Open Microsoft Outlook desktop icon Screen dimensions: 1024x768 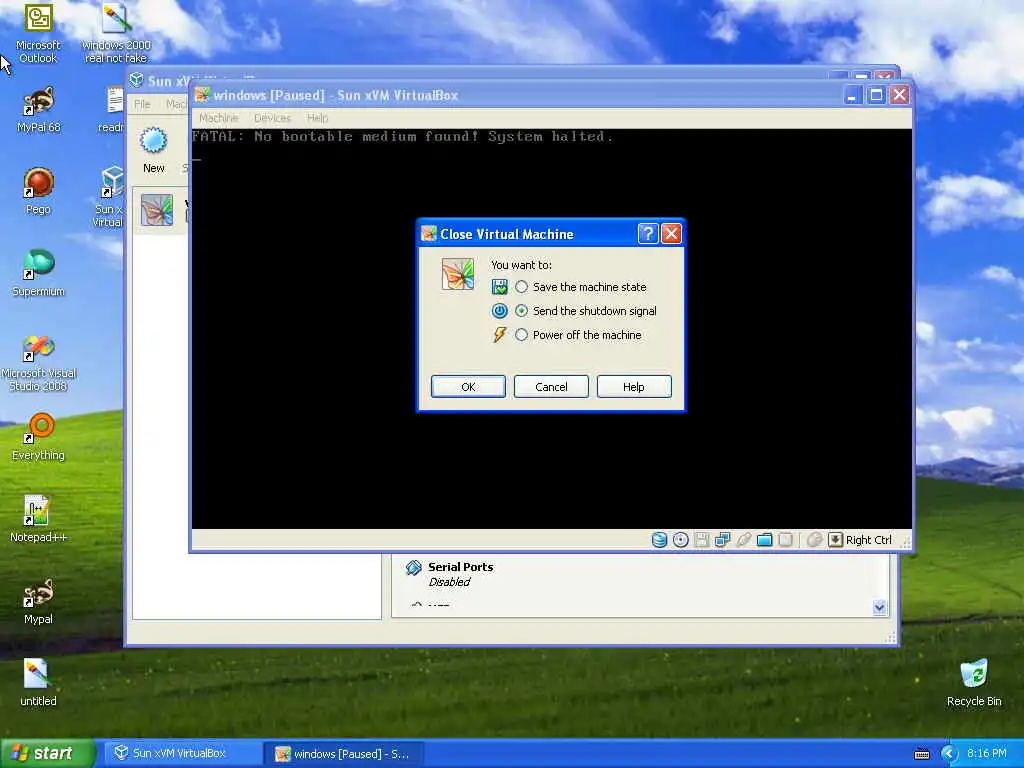click(39, 33)
